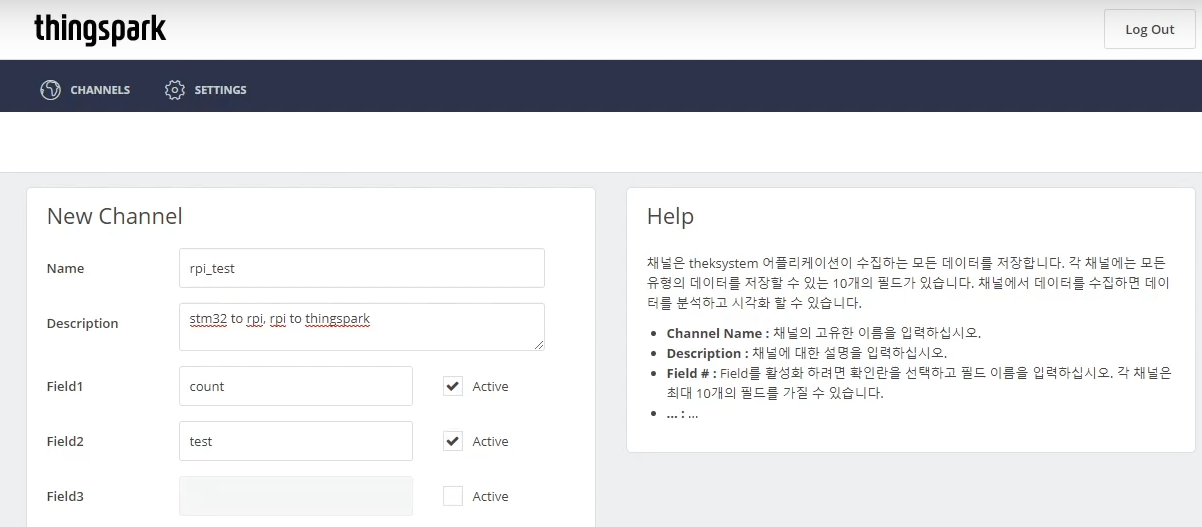Click the Active label next to Field1
Image resolution: width=1202 pixels, height=527 pixels.
pyautogui.click(x=490, y=386)
